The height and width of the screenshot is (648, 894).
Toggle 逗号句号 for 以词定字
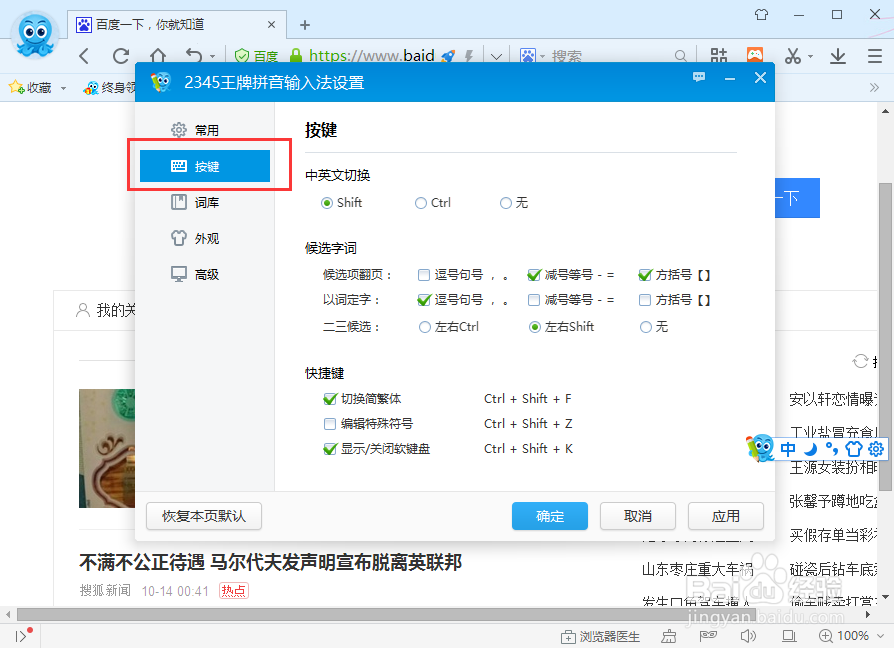[x=424, y=300]
